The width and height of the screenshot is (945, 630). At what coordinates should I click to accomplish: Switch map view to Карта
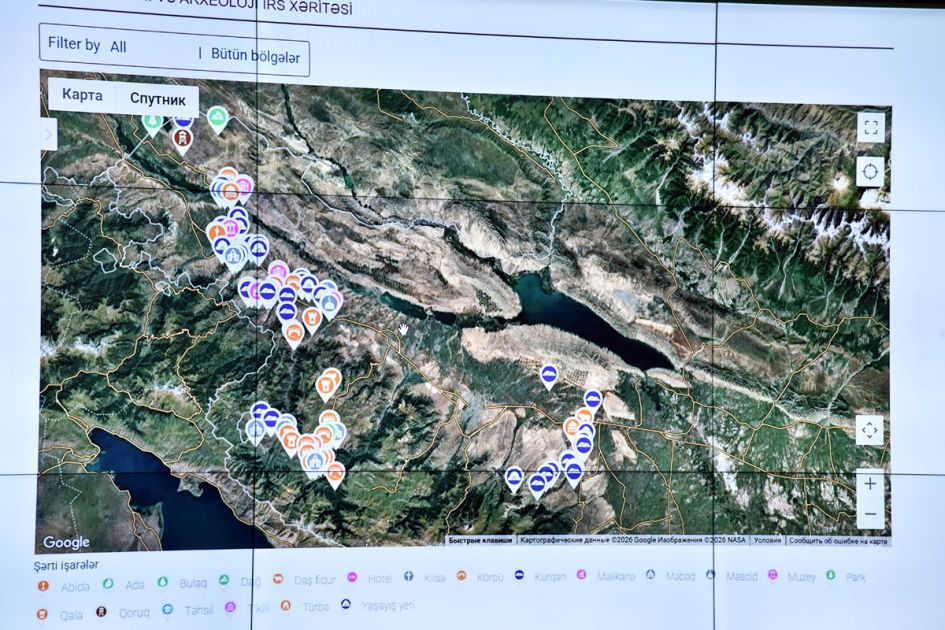pos(82,95)
